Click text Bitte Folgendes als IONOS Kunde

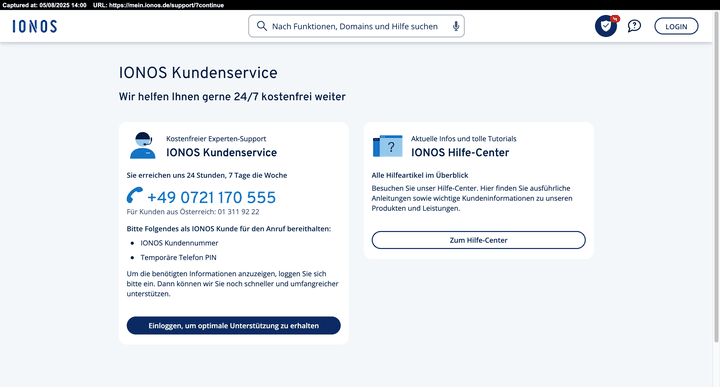(x=229, y=229)
